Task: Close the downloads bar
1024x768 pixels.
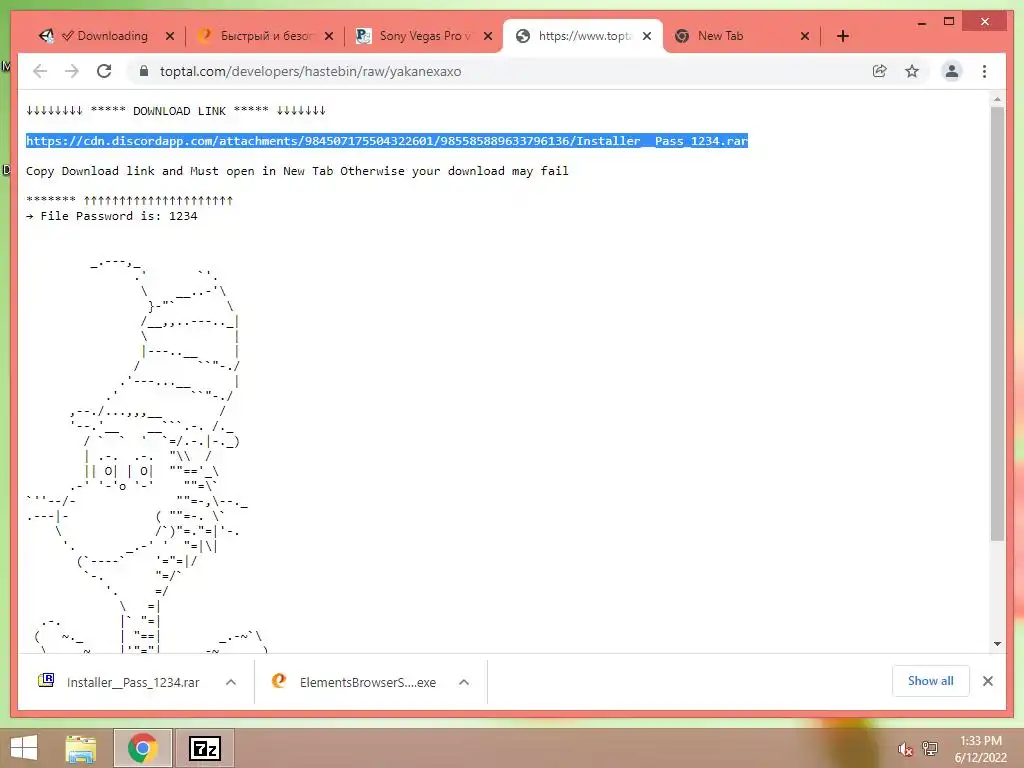Action: 987,681
